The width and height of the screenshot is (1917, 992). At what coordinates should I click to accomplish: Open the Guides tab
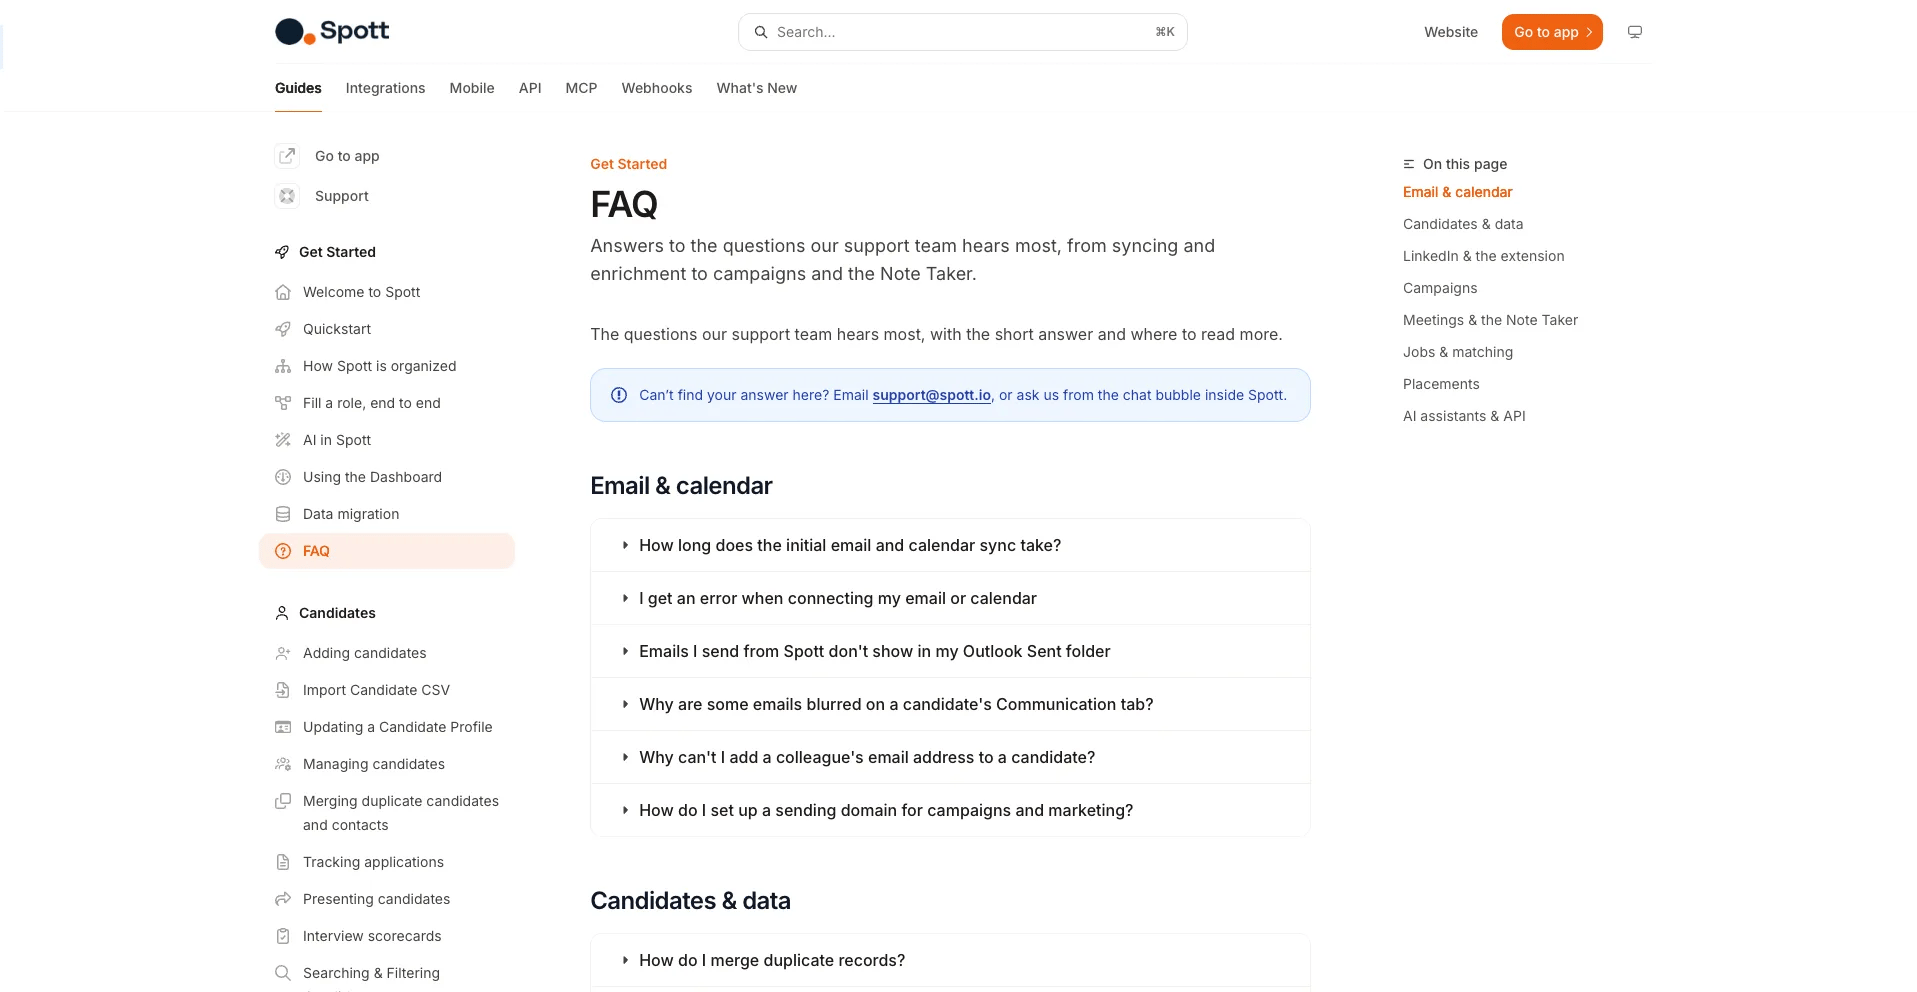click(298, 88)
